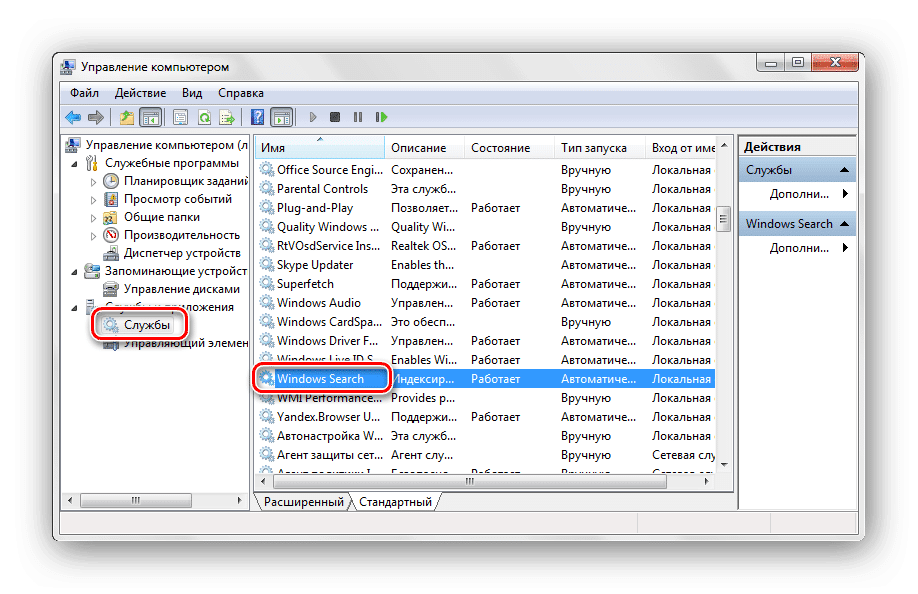The image size is (918, 594).
Task: Select Производительность icon in tree
Action: pyautogui.click(x=111, y=235)
